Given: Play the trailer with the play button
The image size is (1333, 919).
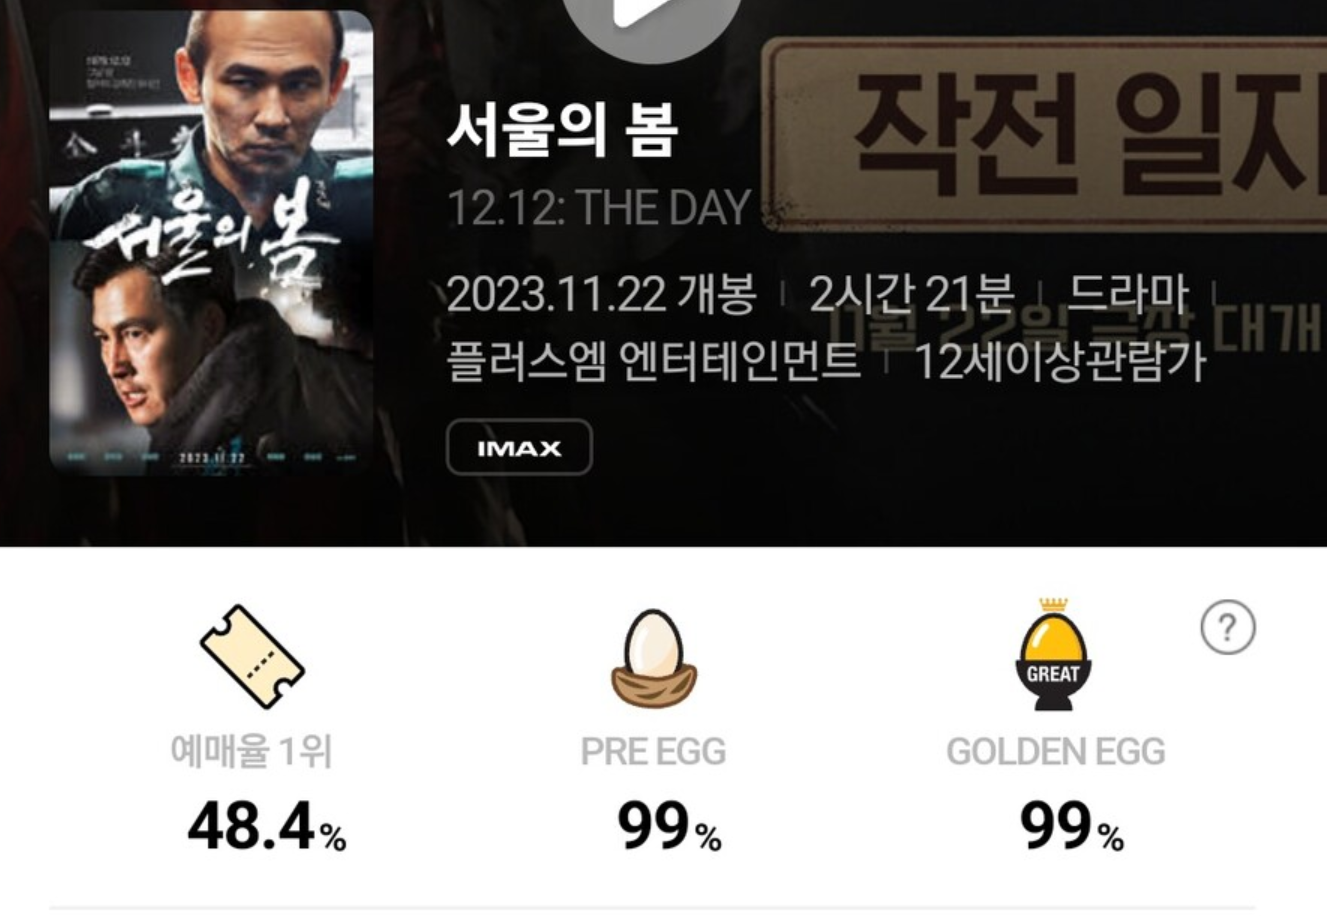Looking at the screenshot, I should click(651, 20).
